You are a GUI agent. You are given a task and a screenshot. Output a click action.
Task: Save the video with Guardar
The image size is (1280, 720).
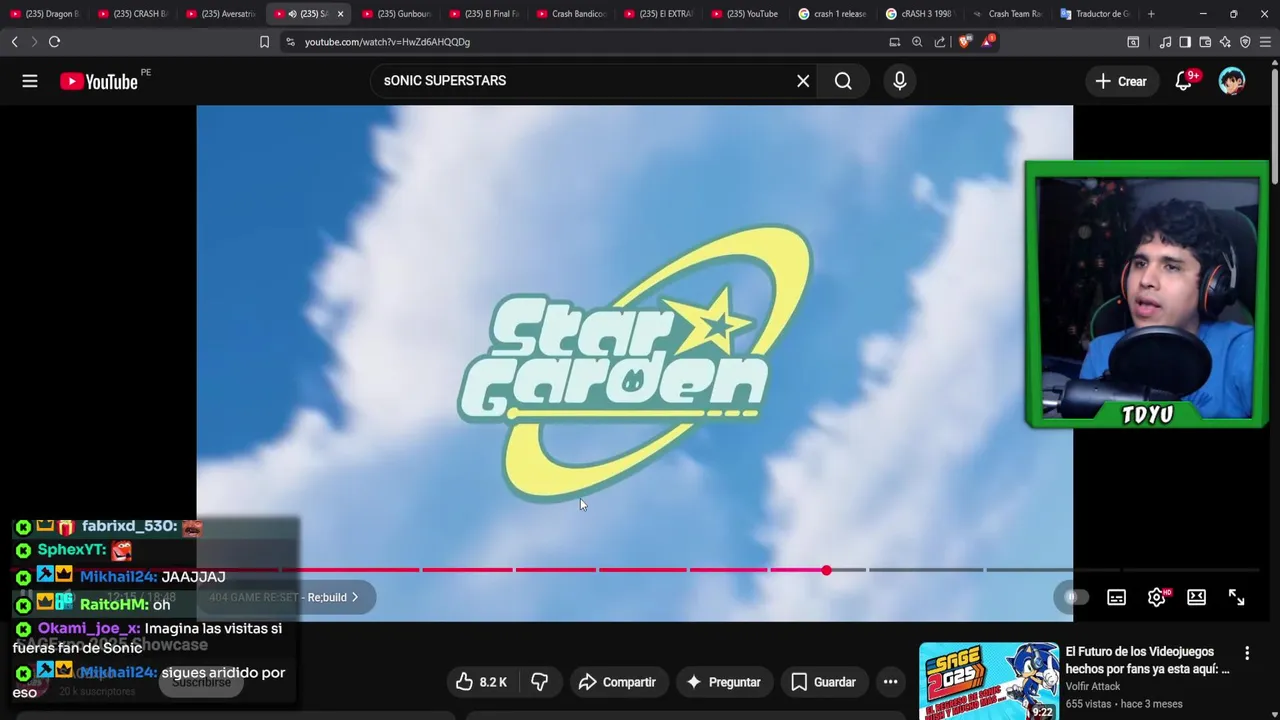[824, 682]
